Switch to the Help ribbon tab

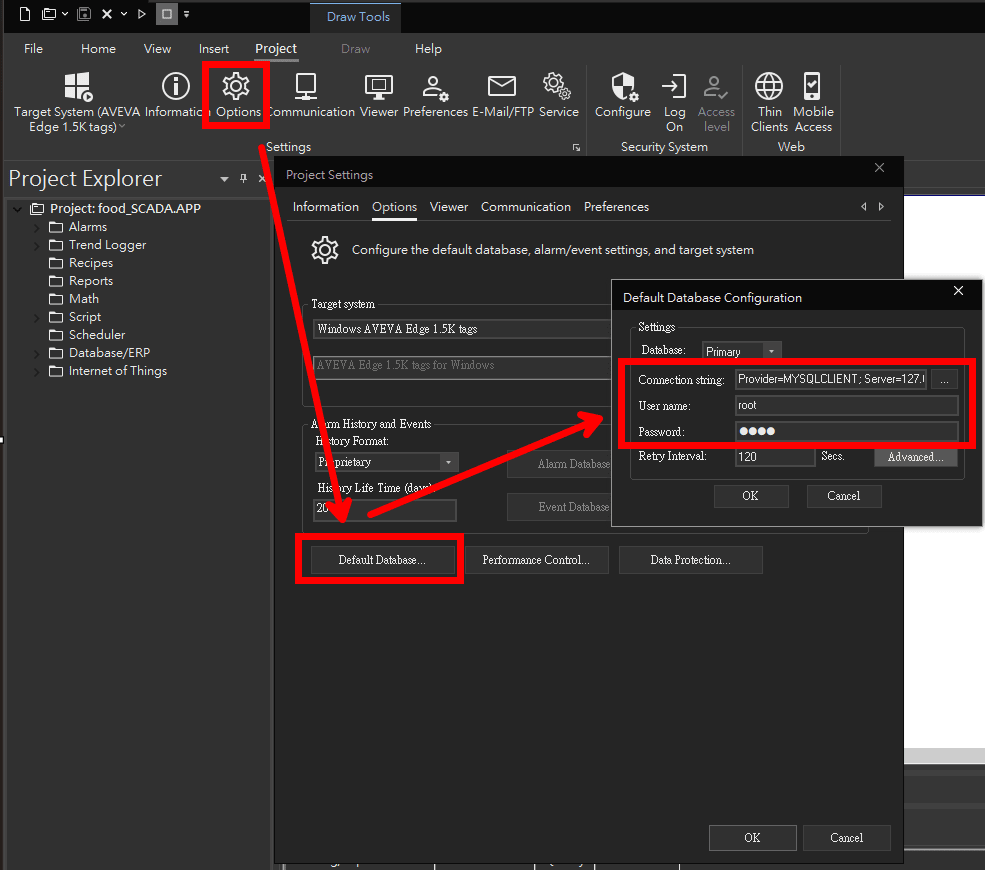click(x=428, y=48)
